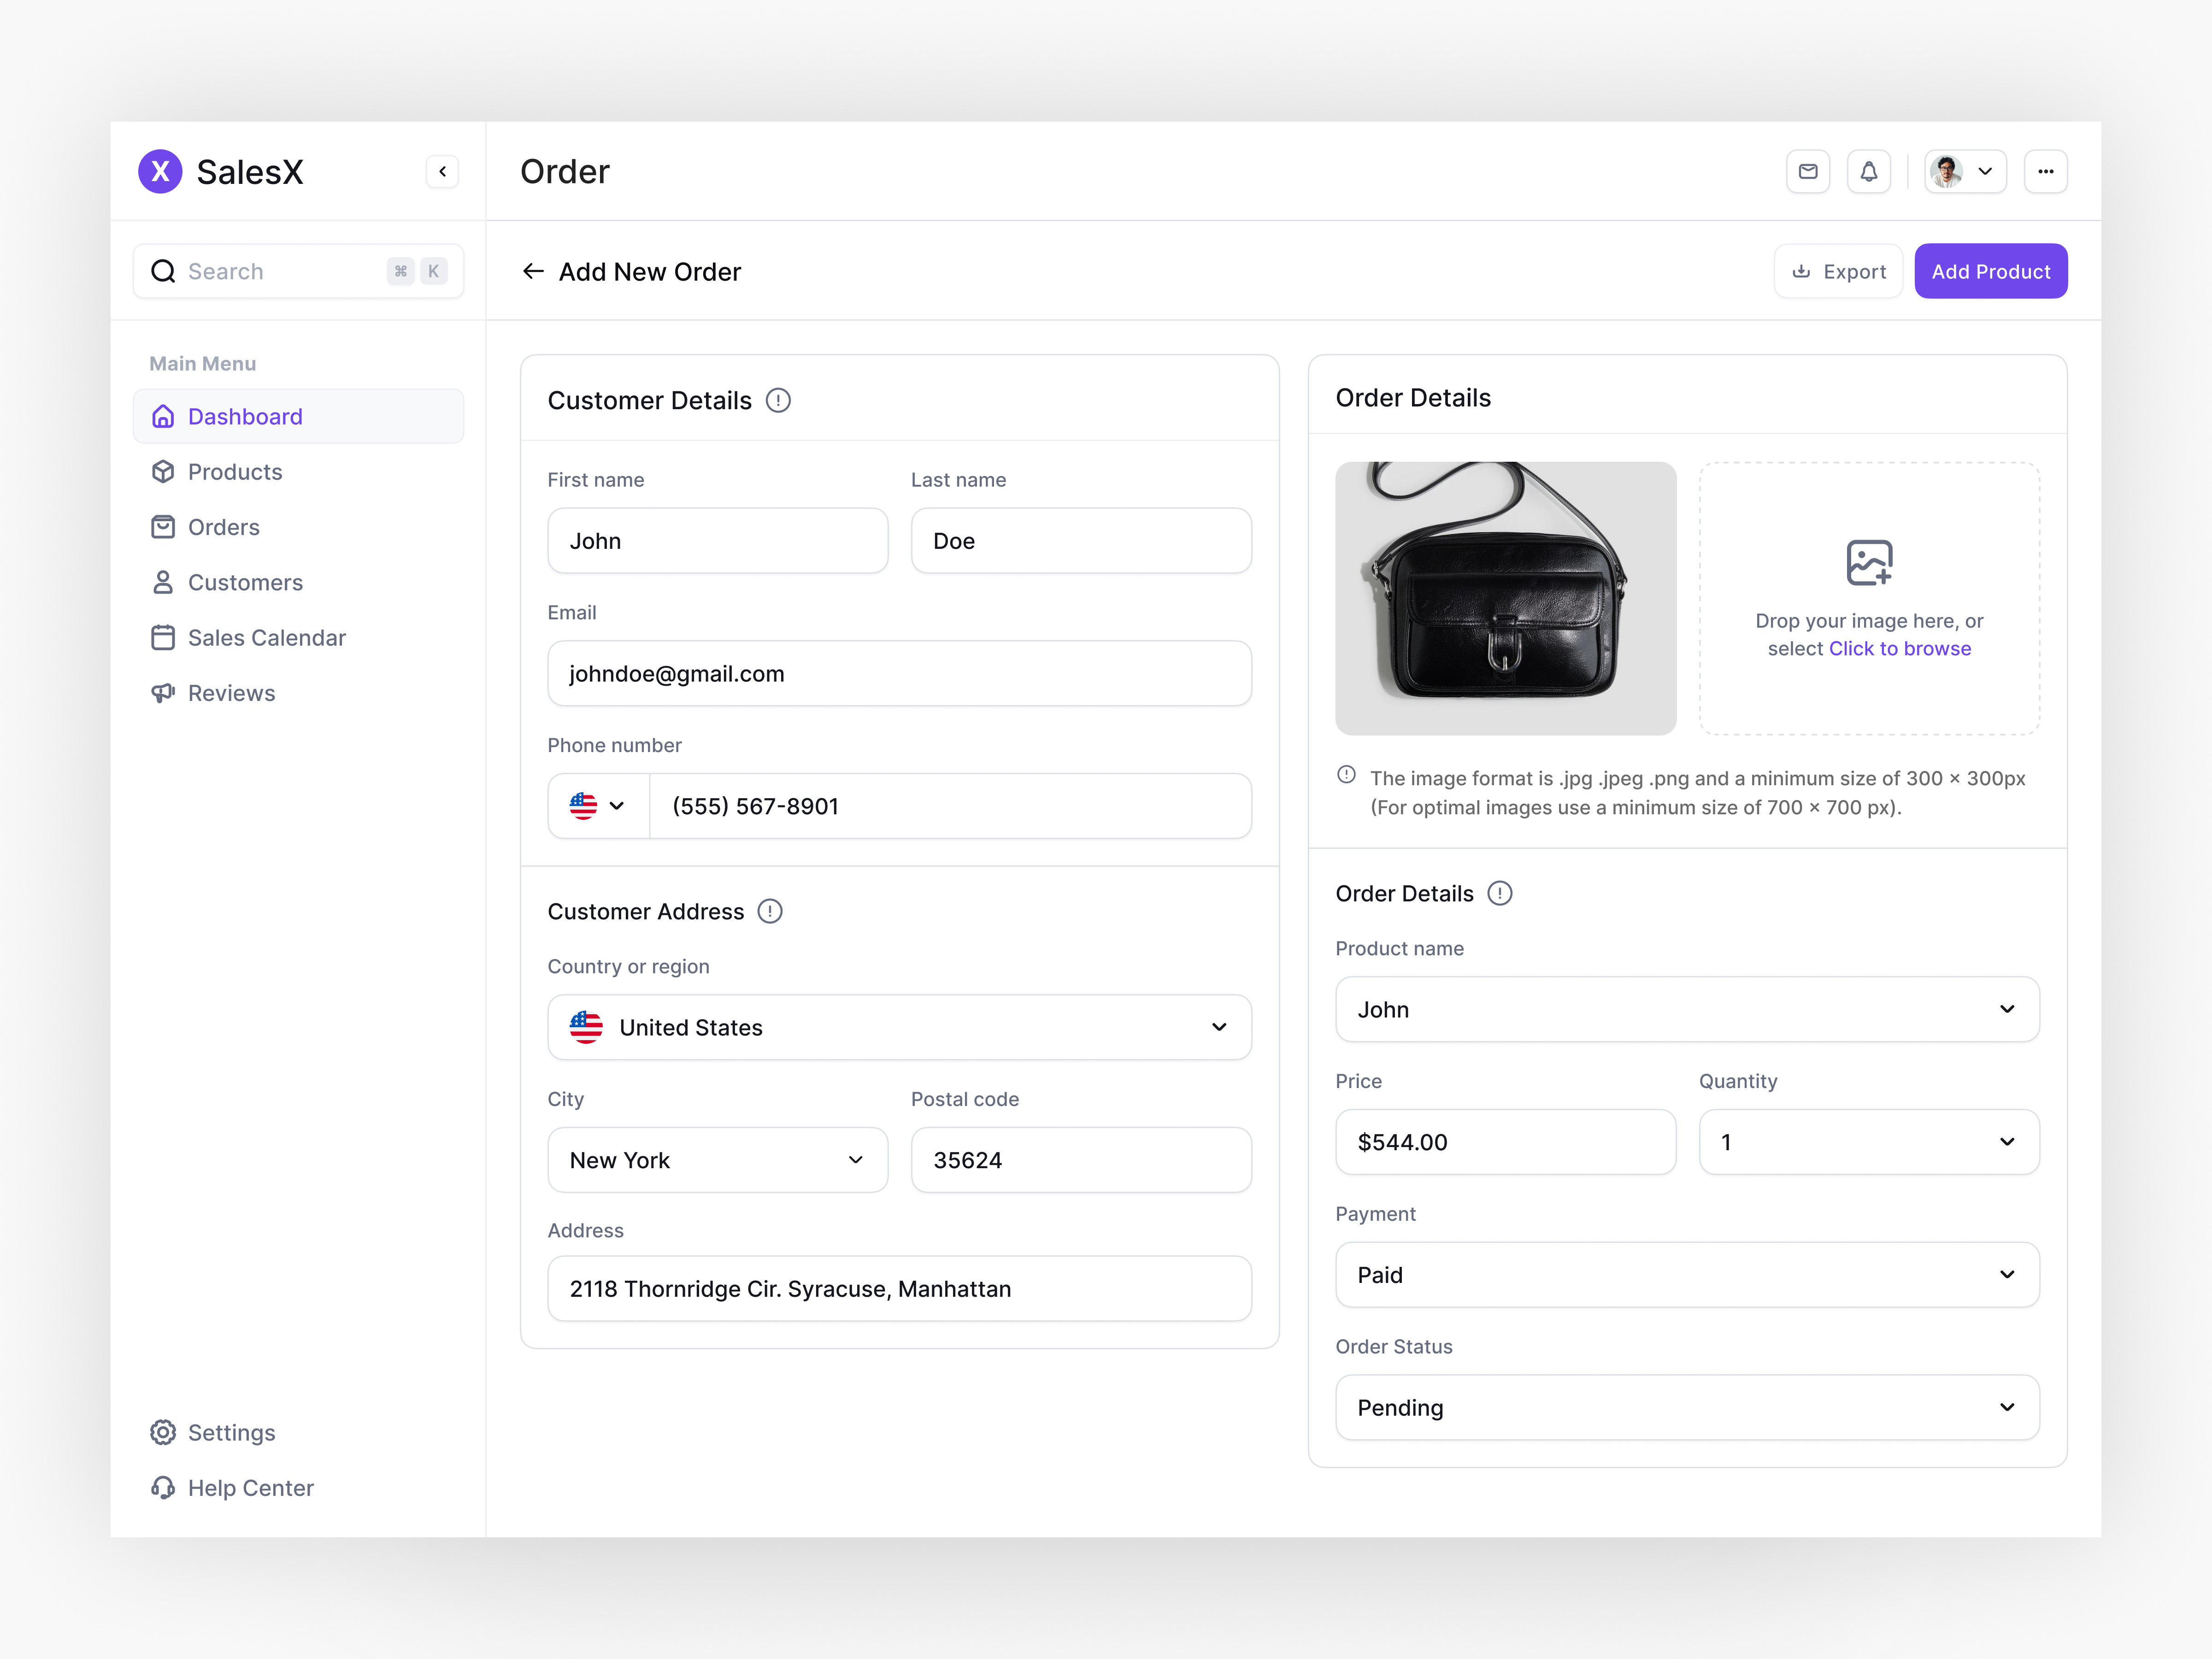Image resolution: width=2212 pixels, height=1659 pixels.
Task: Click the black bag product thumbnail
Action: 1505,598
